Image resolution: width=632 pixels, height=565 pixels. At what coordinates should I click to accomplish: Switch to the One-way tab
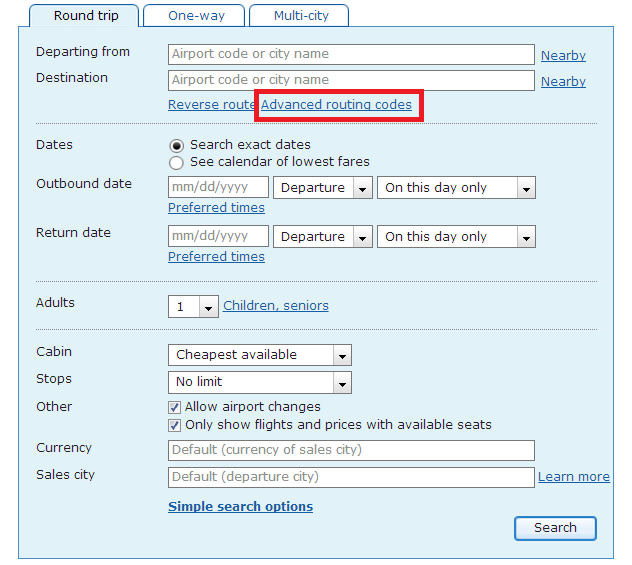pyautogui.click(x=196, y=15)
